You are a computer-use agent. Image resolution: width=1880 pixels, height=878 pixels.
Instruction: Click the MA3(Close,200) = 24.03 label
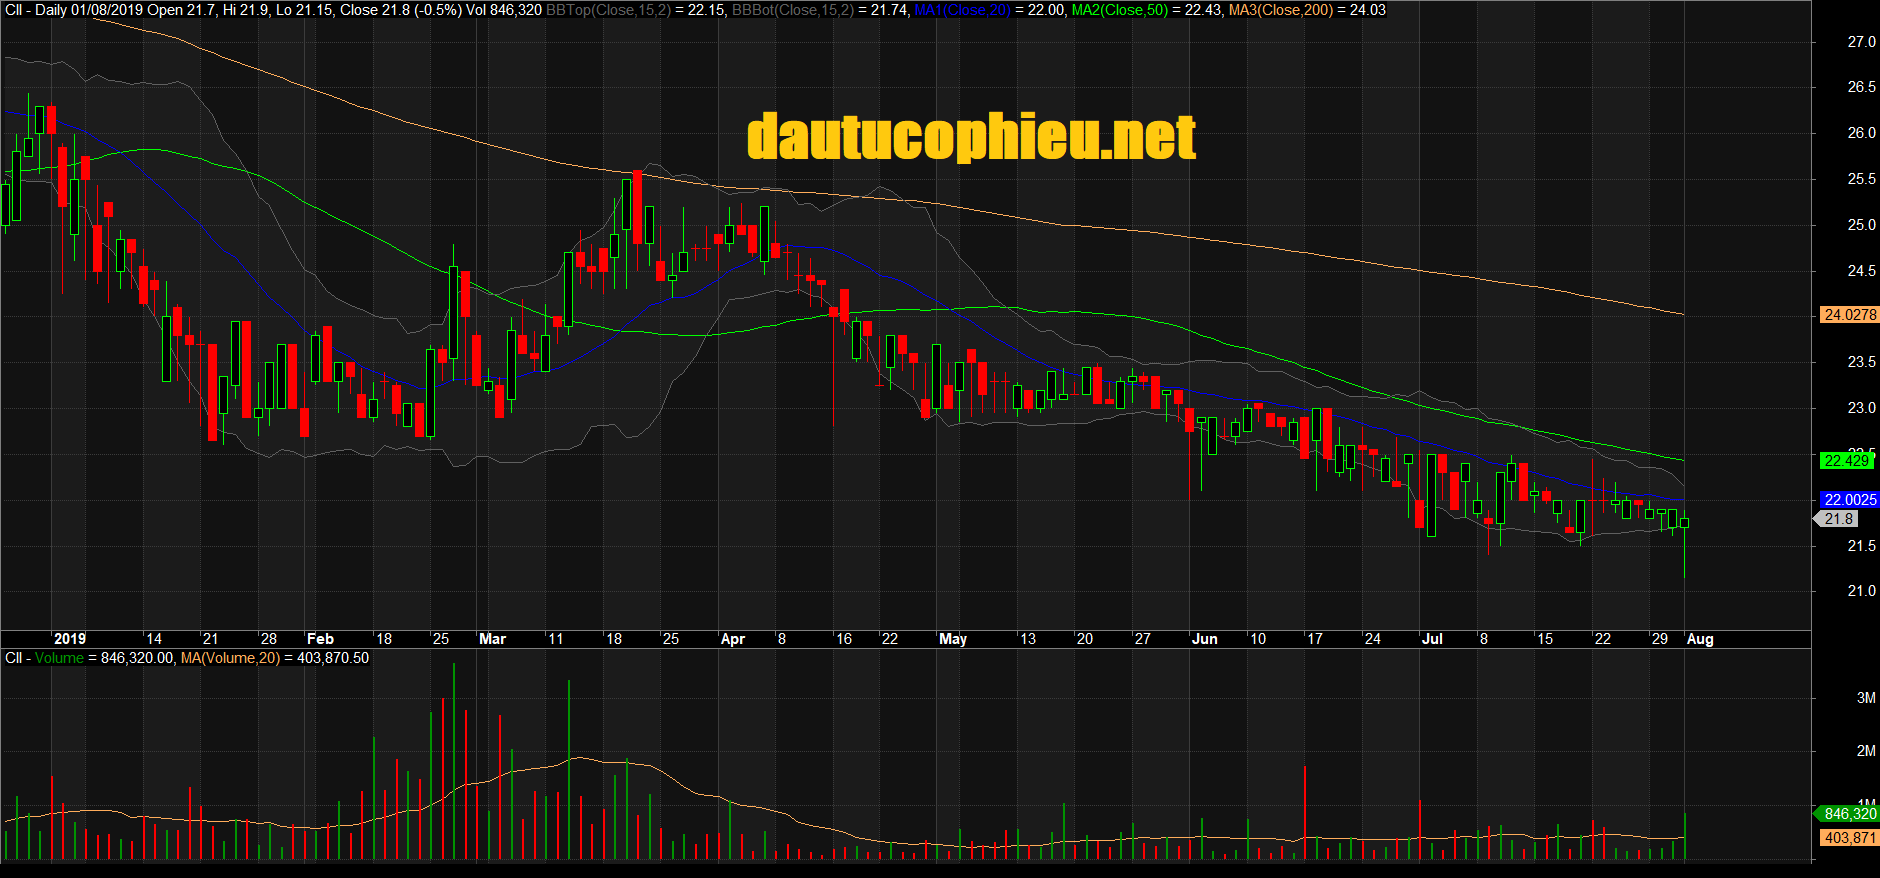pyautogui.click(x=1307, y=10)
